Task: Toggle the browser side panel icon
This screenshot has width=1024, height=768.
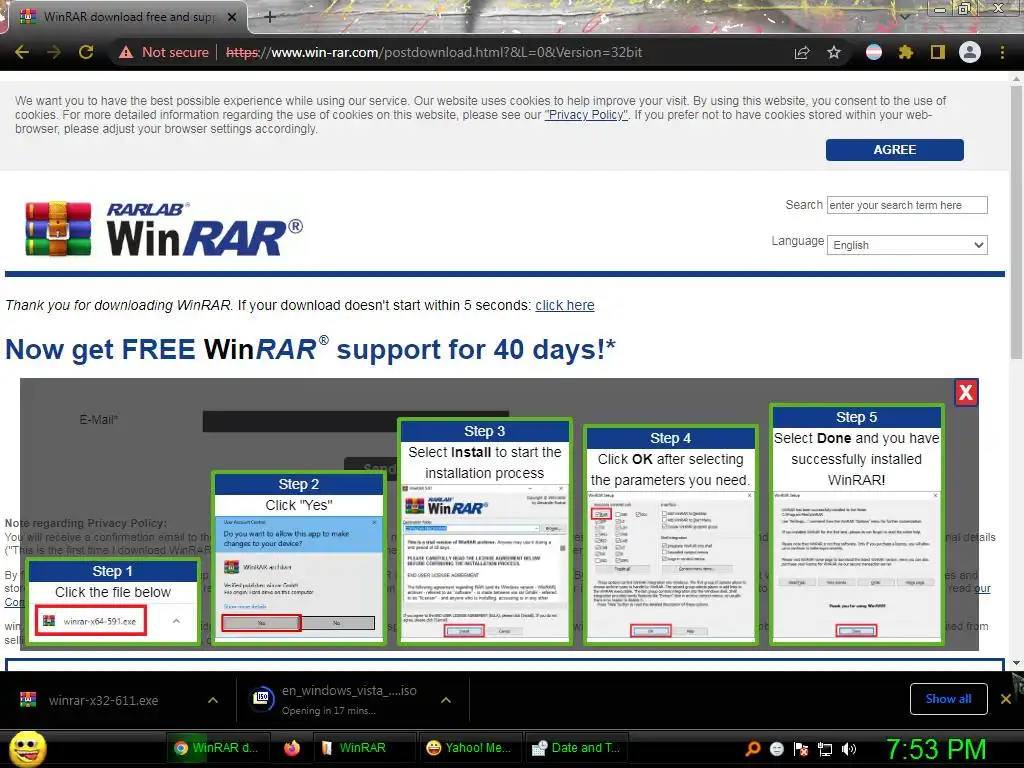Action: click(x=938, y=52)
